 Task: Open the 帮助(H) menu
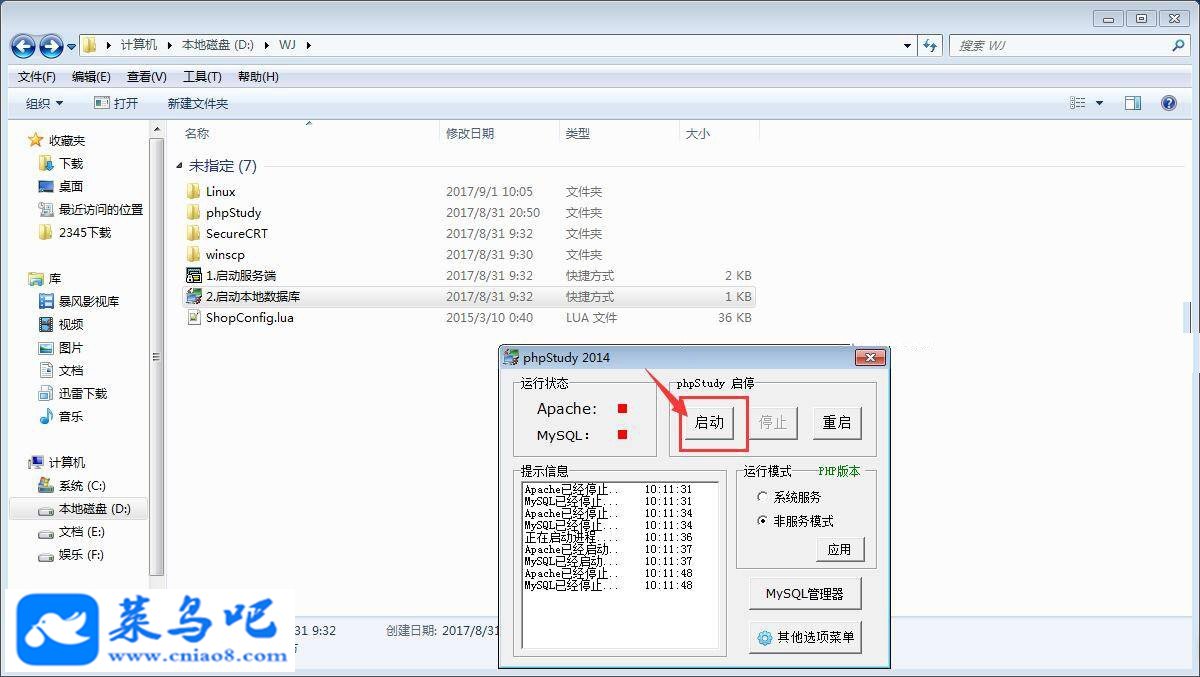pos(258,77)
